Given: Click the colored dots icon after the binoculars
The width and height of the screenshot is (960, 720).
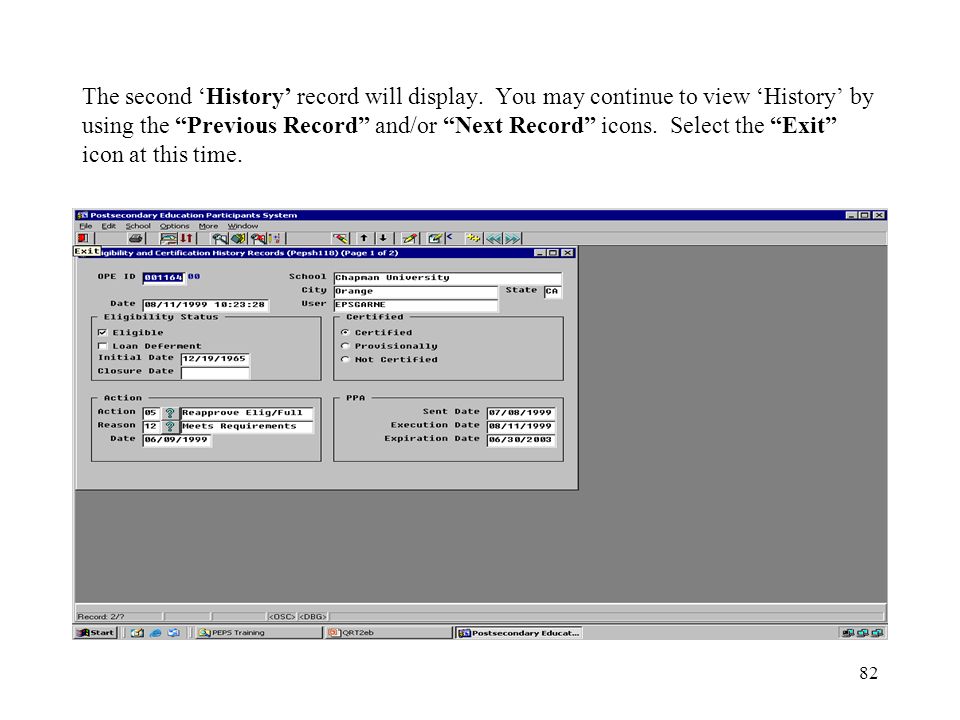Looking at the screenshot, I should tap(275, 238).
